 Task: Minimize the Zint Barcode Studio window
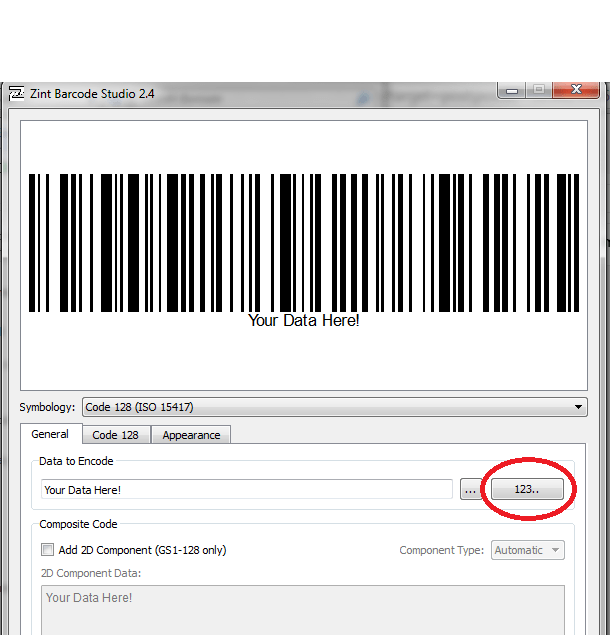coord(512,90)
